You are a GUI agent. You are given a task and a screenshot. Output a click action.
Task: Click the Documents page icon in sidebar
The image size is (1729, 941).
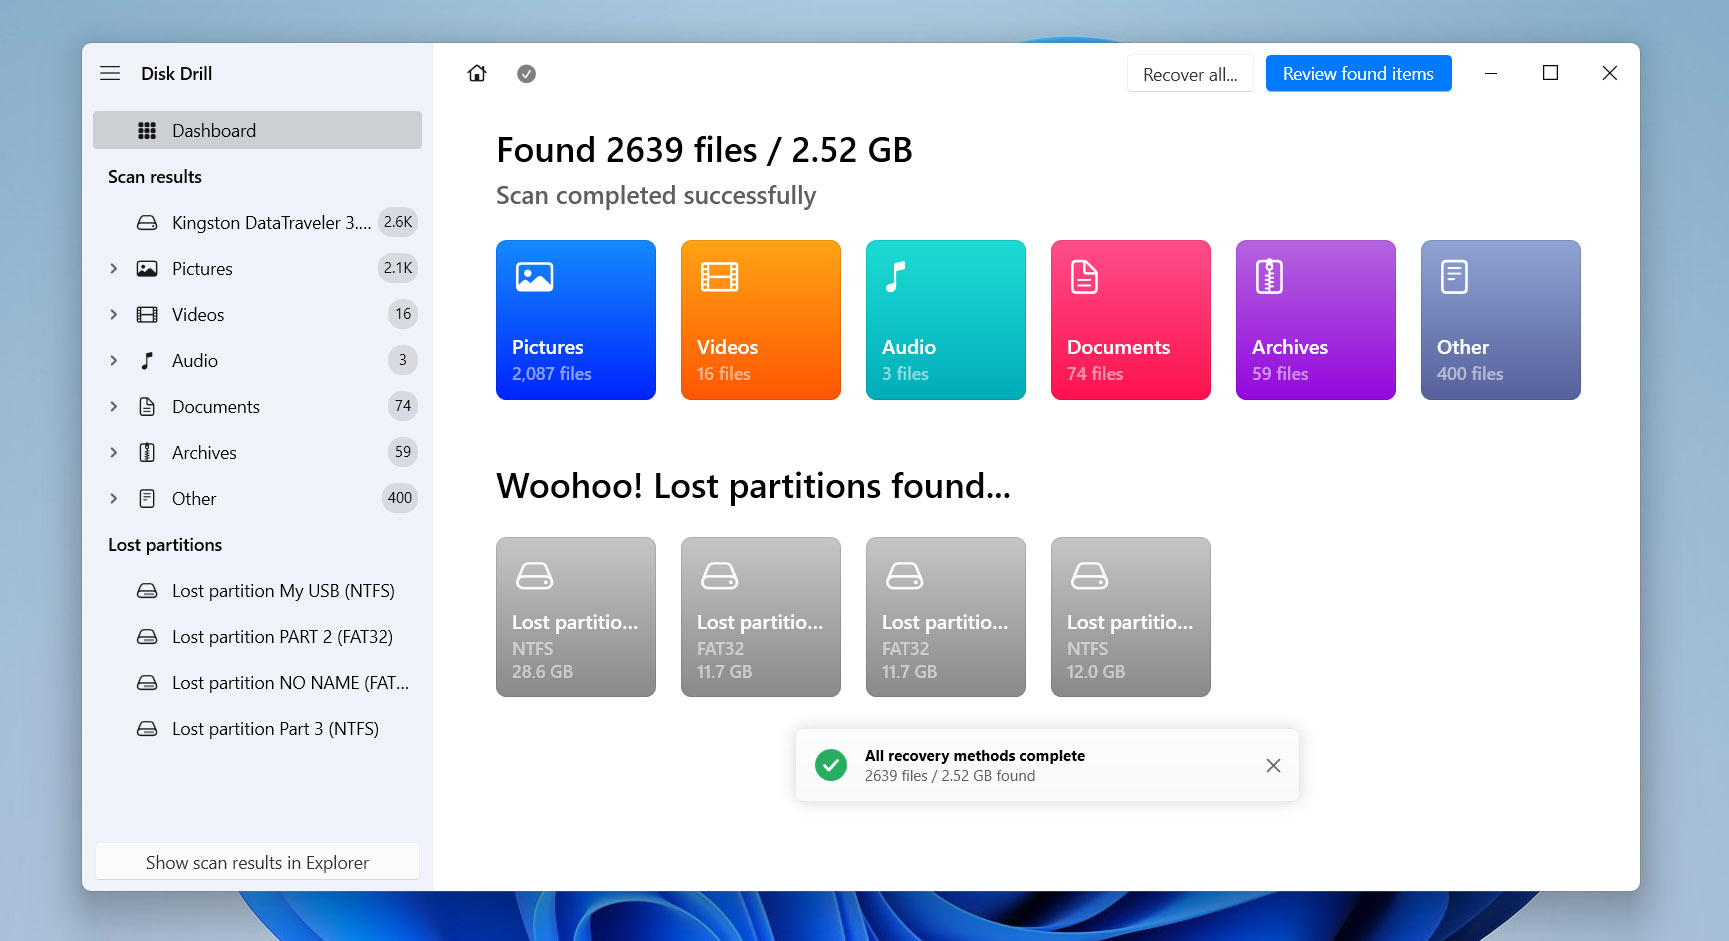147,406
